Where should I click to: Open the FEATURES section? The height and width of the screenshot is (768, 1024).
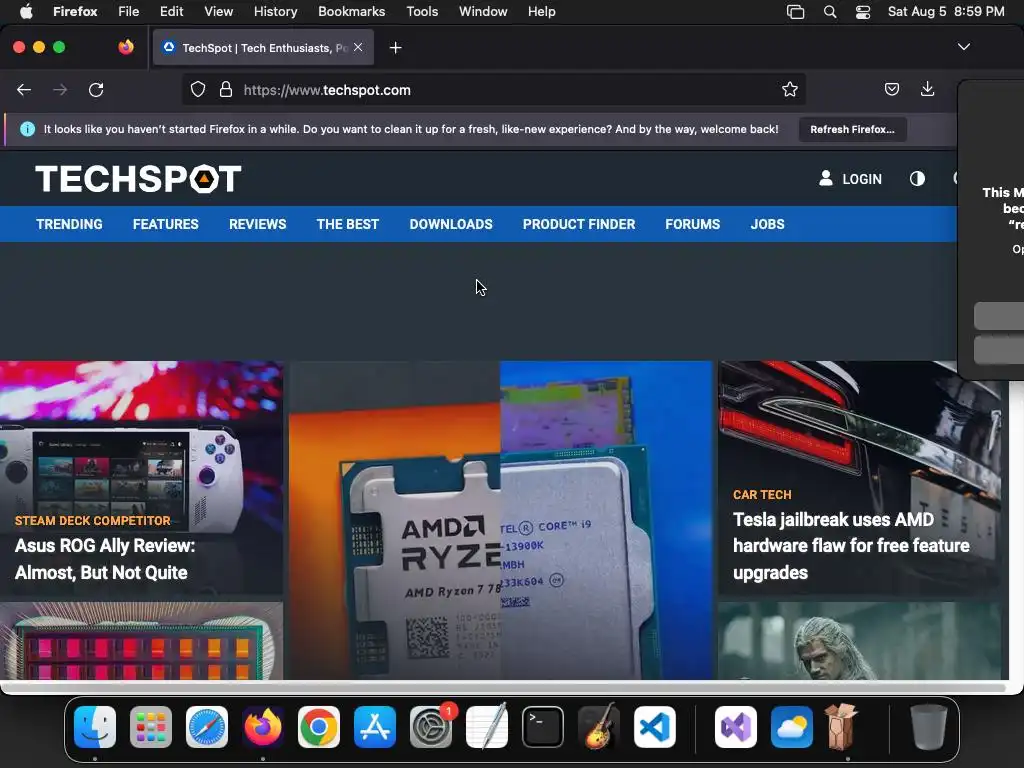click(x=166, y=224)
